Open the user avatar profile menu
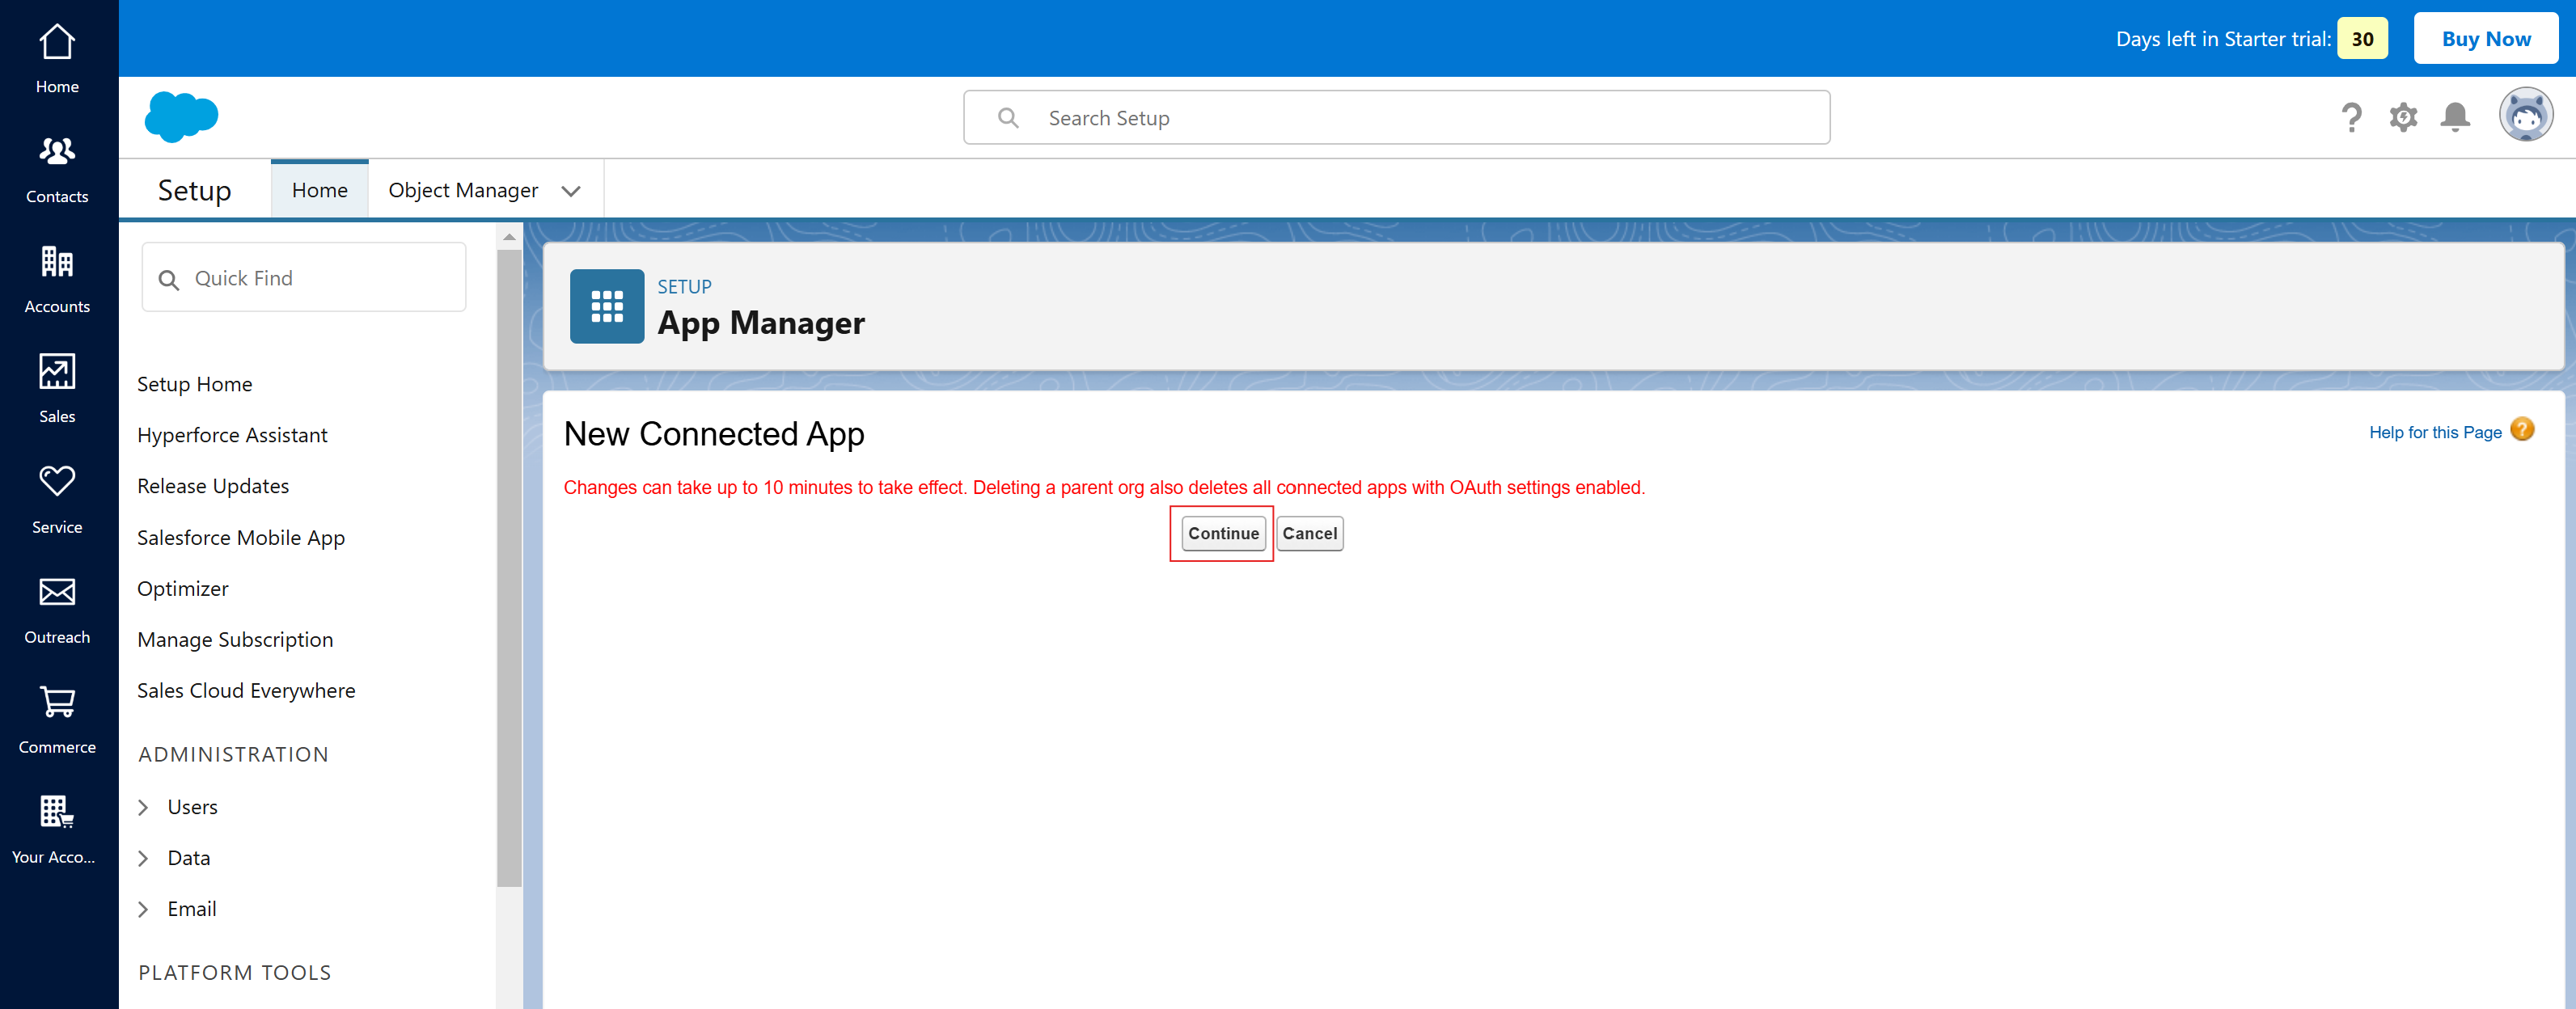 [2525, 116]
